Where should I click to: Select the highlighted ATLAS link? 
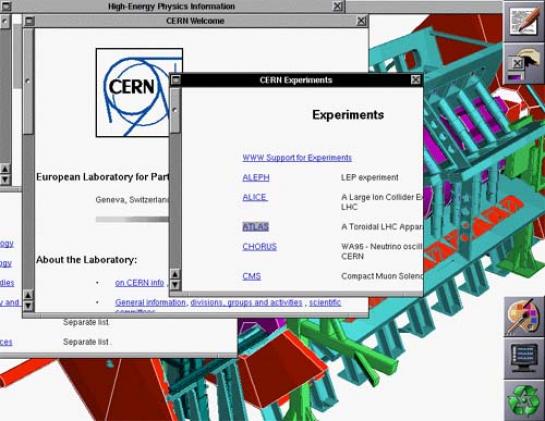(x=255, y=227)
